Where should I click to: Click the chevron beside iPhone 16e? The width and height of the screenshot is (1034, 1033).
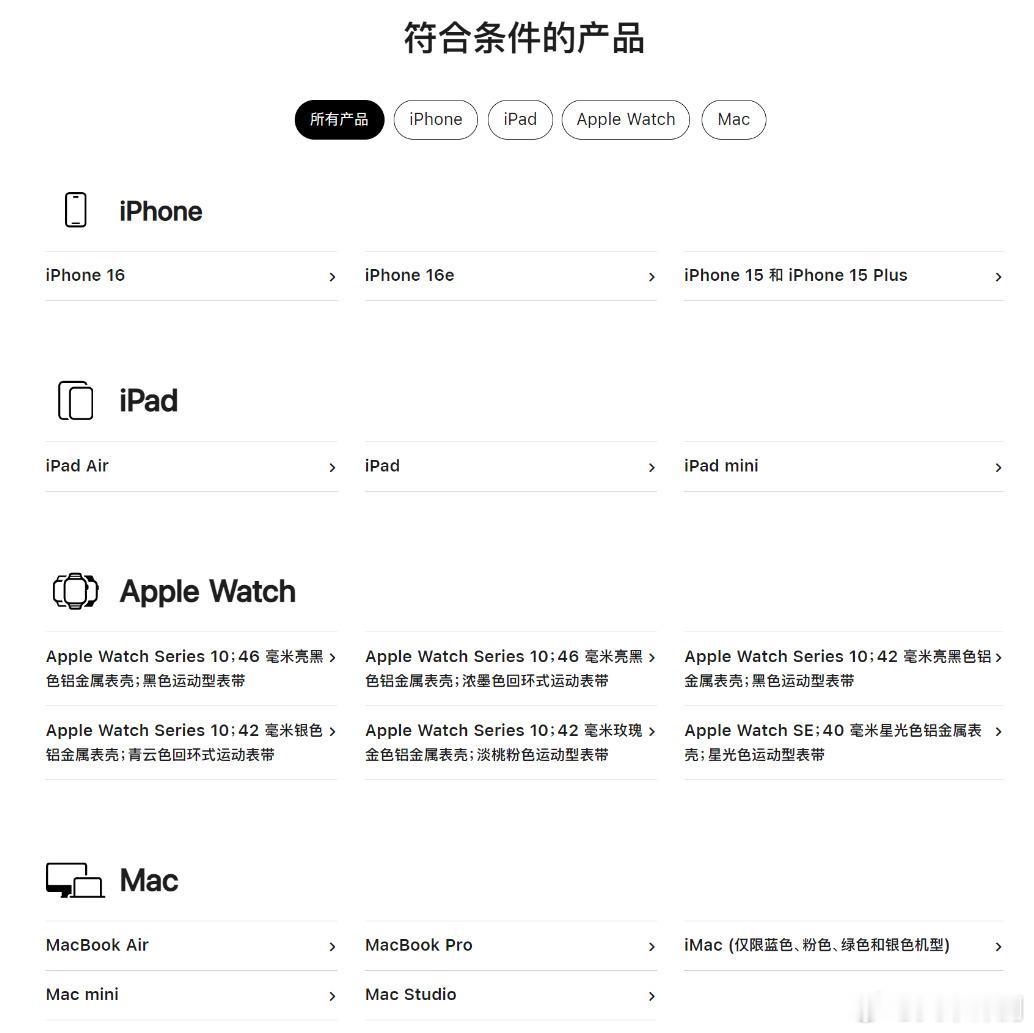(652, 277)
